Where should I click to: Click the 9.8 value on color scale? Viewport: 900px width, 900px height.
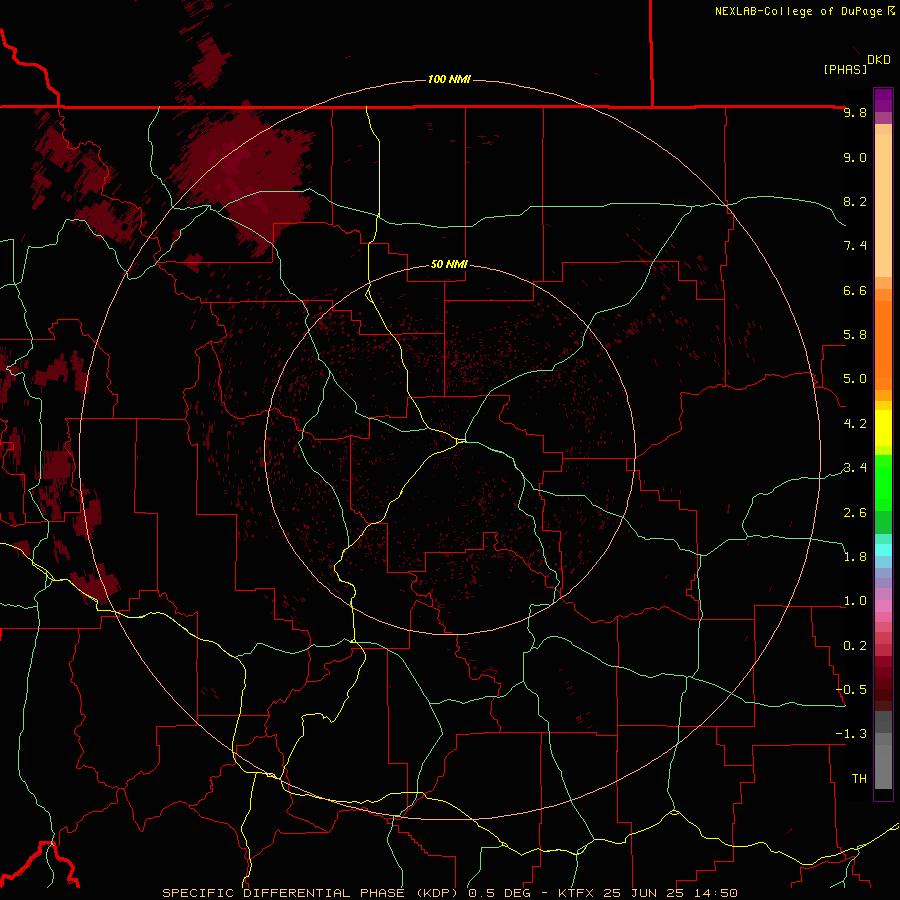[x=855, y=112]
